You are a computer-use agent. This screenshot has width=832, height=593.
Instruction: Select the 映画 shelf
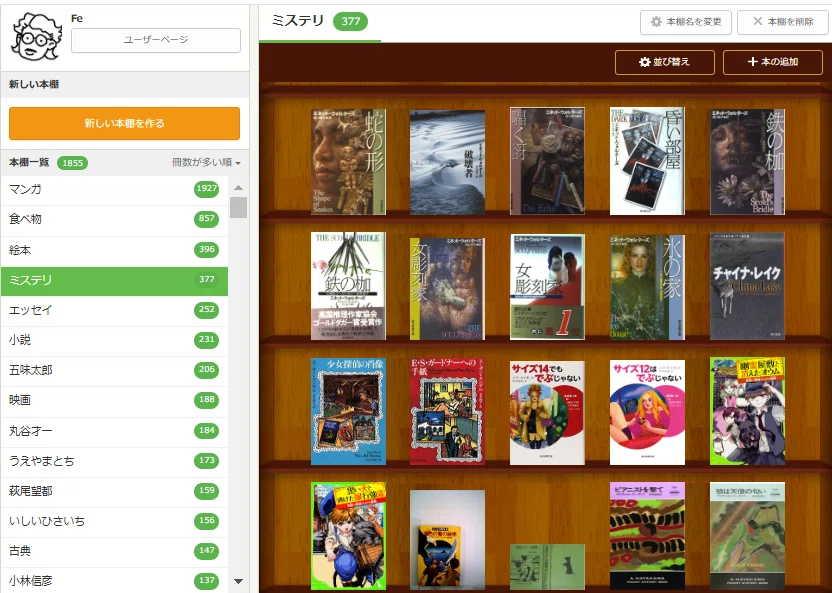tap(115, 400)
